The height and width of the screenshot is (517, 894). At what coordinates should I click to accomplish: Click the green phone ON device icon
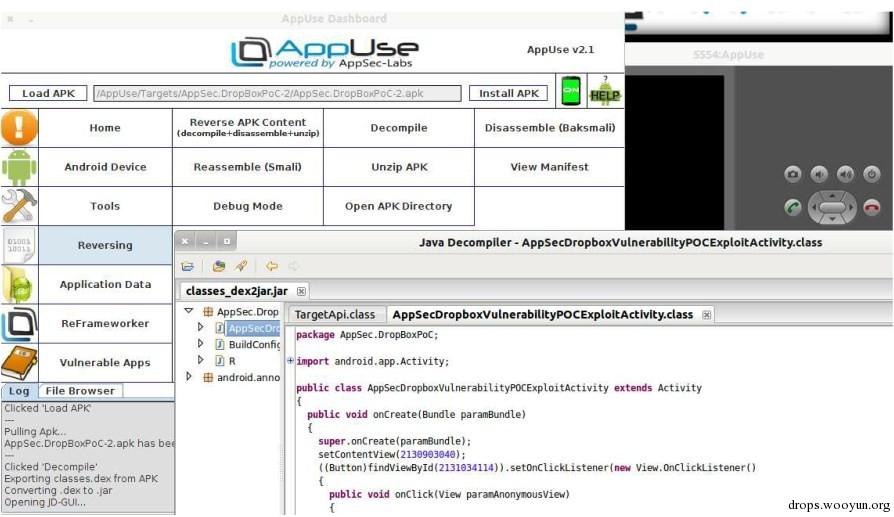point(571,91)
